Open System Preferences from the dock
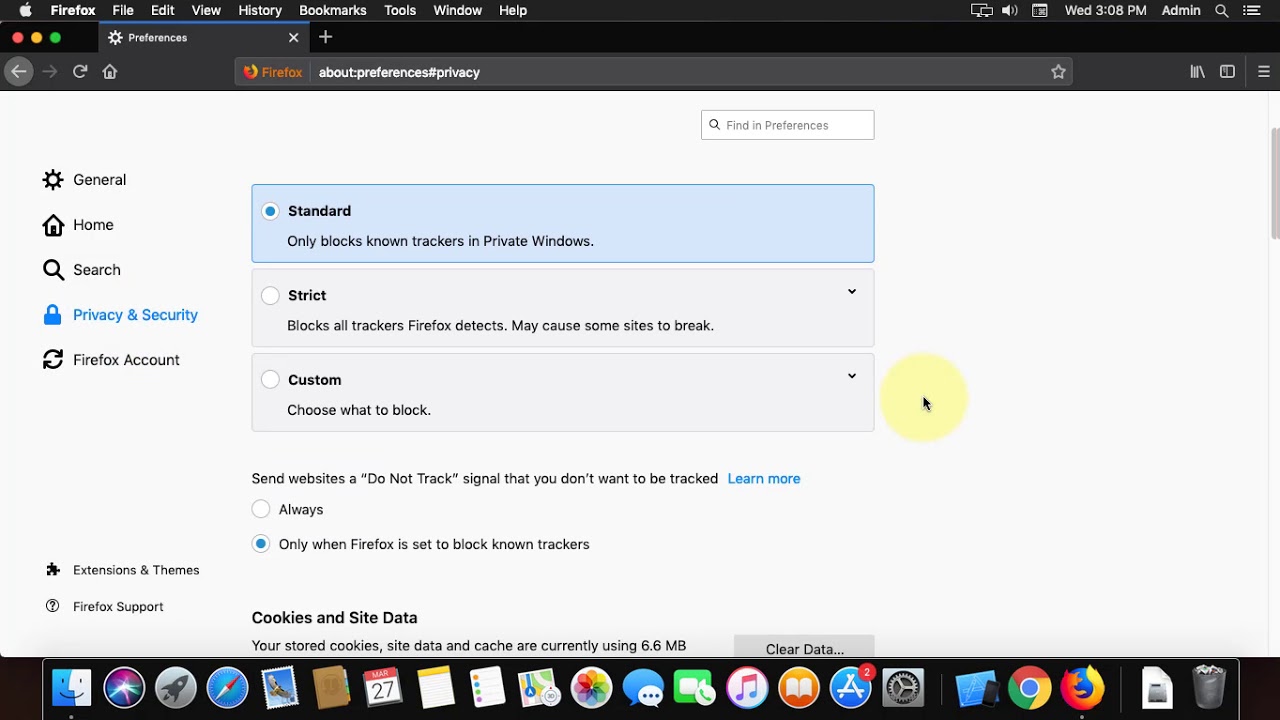1280x720 pixels. [x=903, y=688]
